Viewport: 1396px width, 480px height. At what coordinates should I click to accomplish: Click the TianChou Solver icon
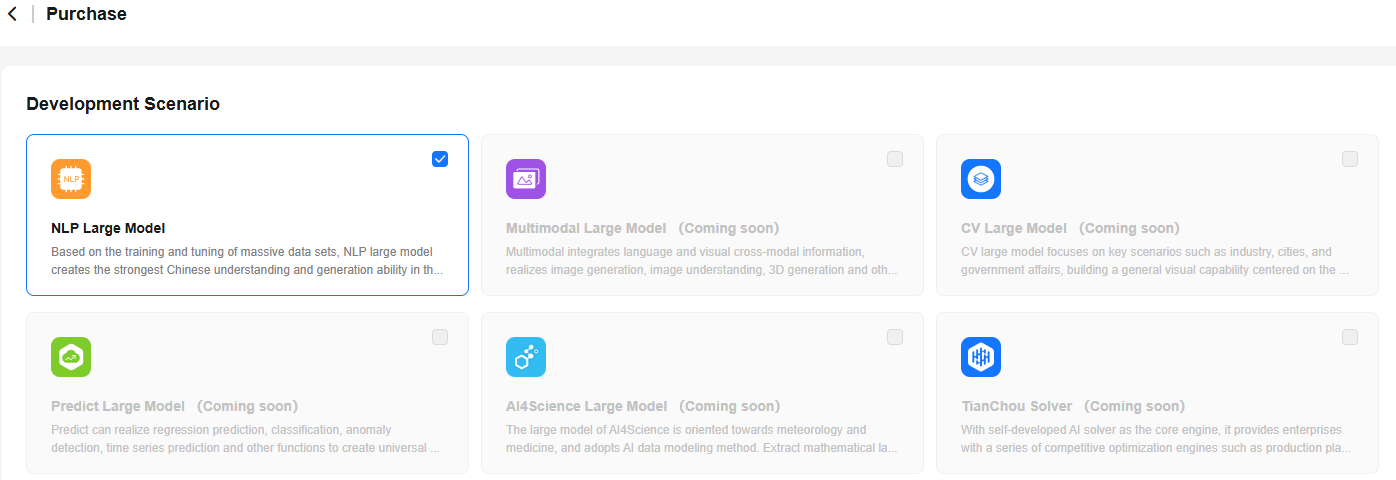981,357
